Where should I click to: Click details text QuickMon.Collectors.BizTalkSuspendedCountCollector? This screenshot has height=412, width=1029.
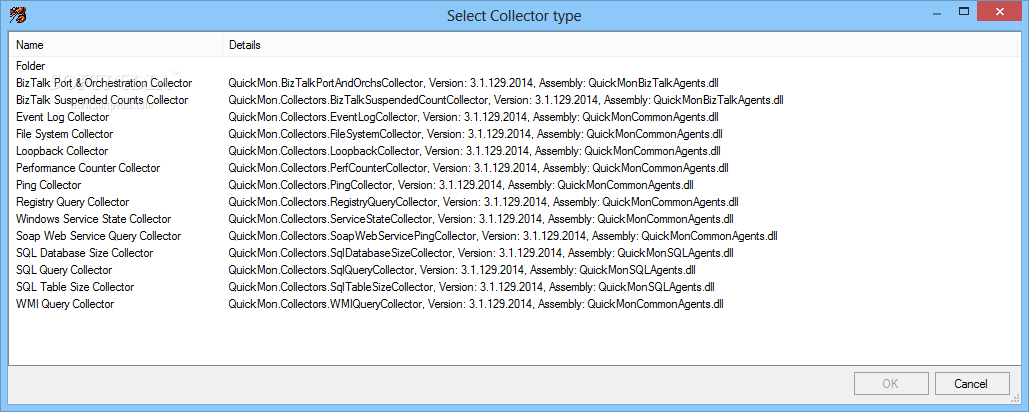[x=359, y=100]
